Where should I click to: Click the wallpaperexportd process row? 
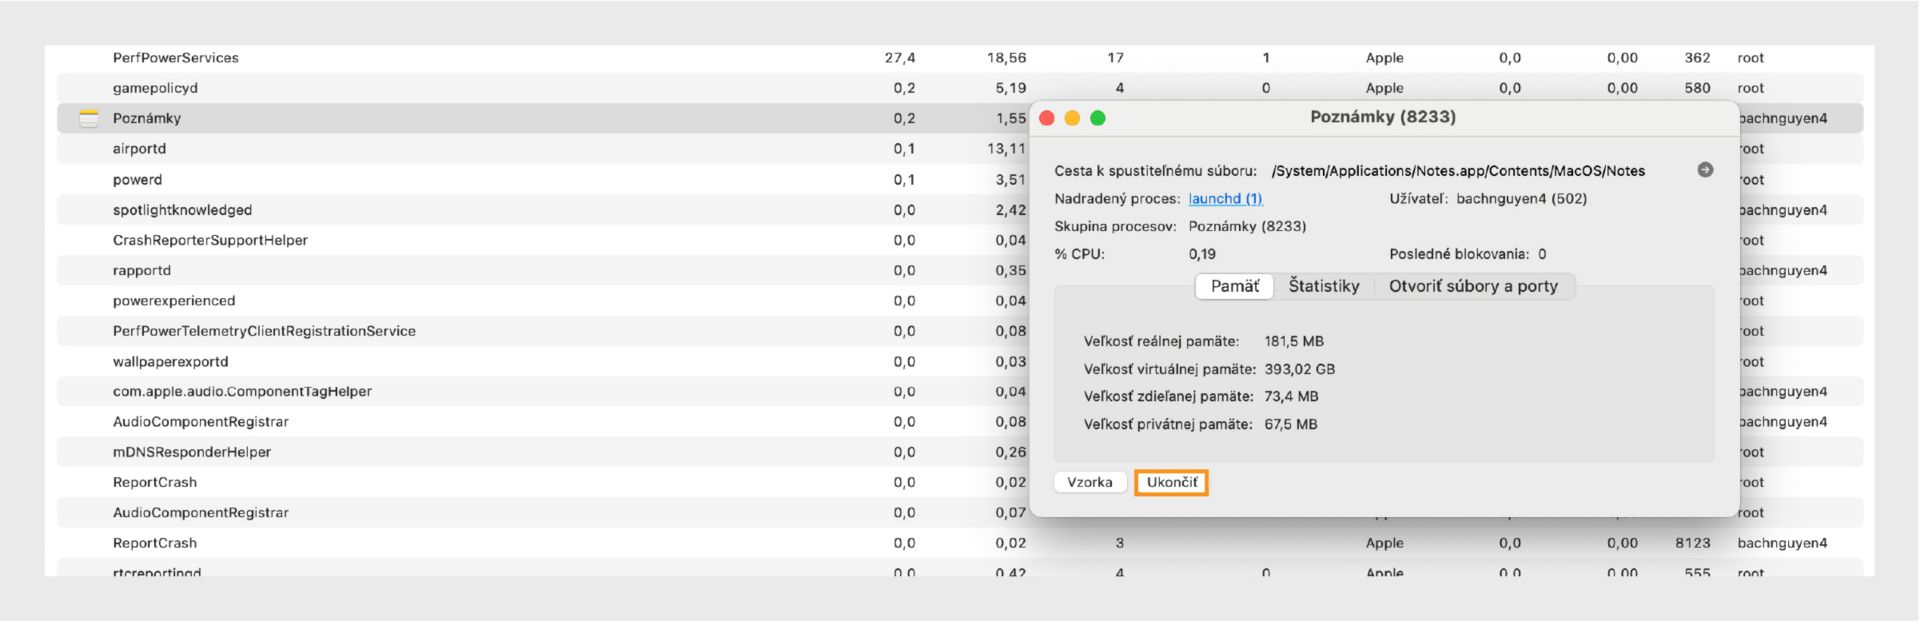click(x=170, y=362)
